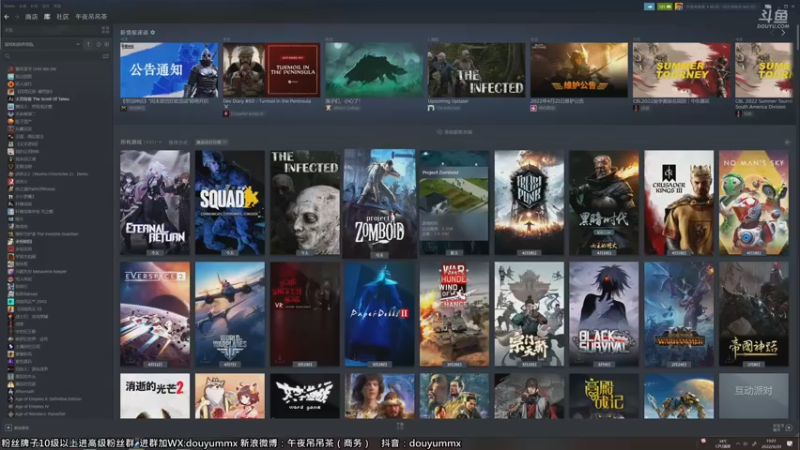This screenshot has width=800, height=450.
Task: Open Everspace 2 game cover
Action: coord(155,314)
